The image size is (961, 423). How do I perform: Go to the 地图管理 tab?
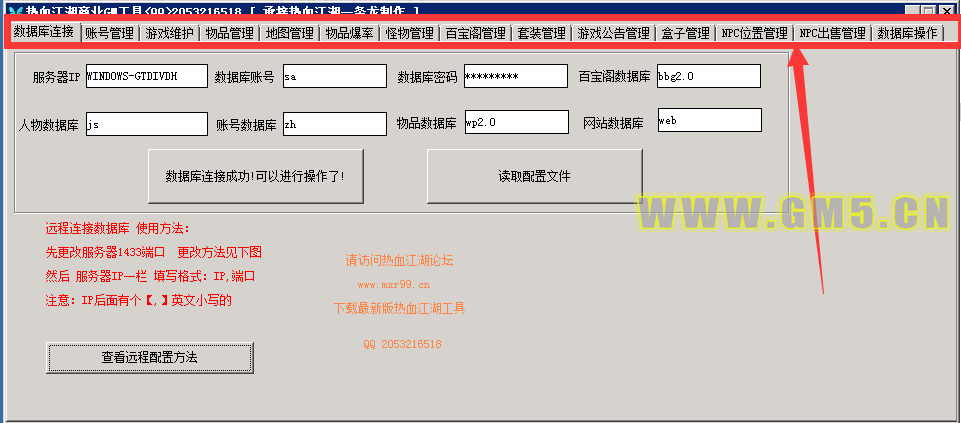point(289,33)
